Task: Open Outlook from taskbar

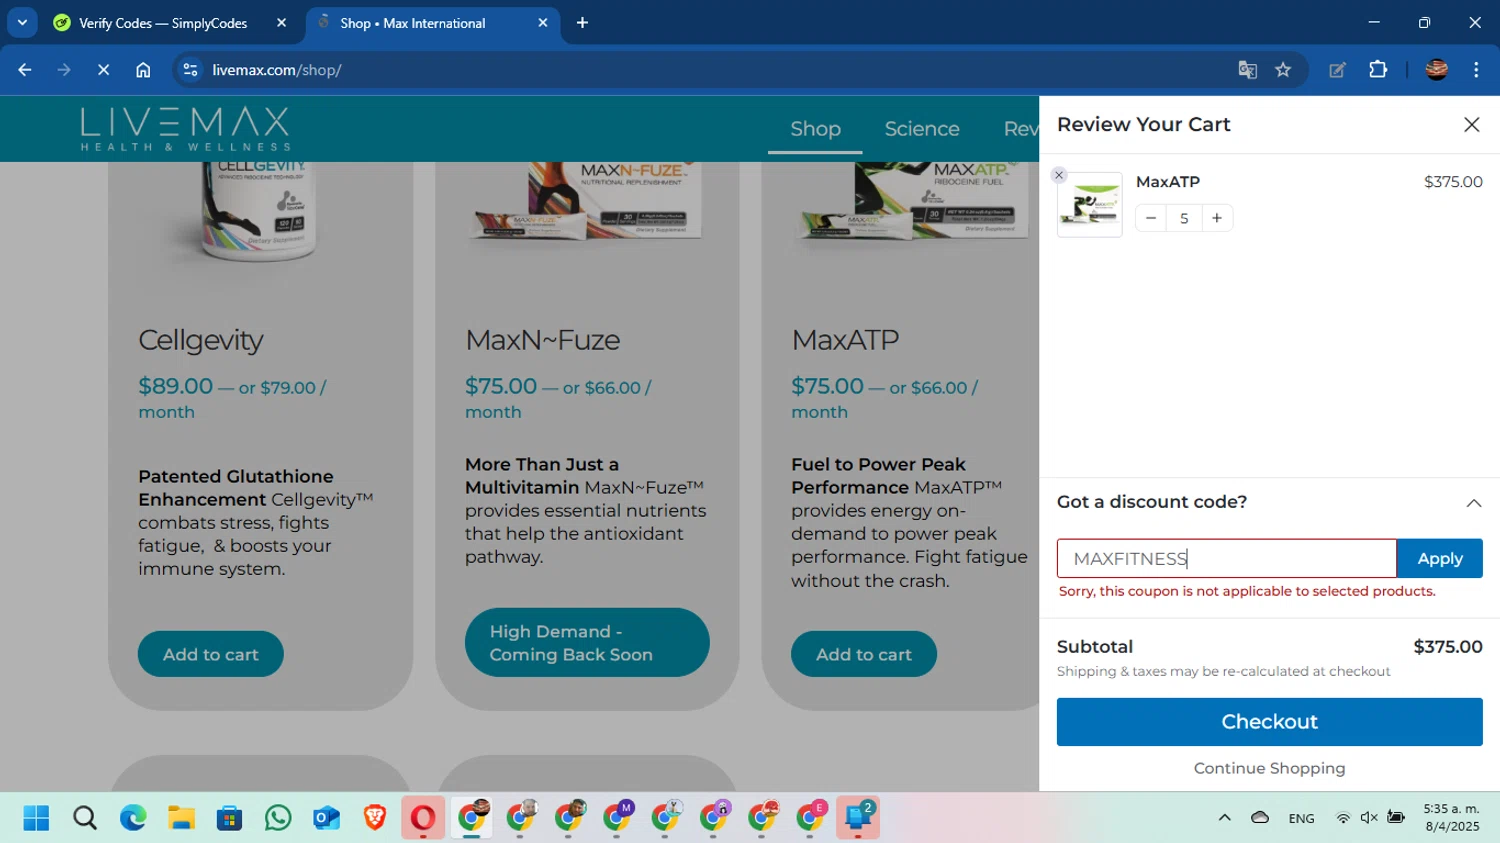Action: 326,818
